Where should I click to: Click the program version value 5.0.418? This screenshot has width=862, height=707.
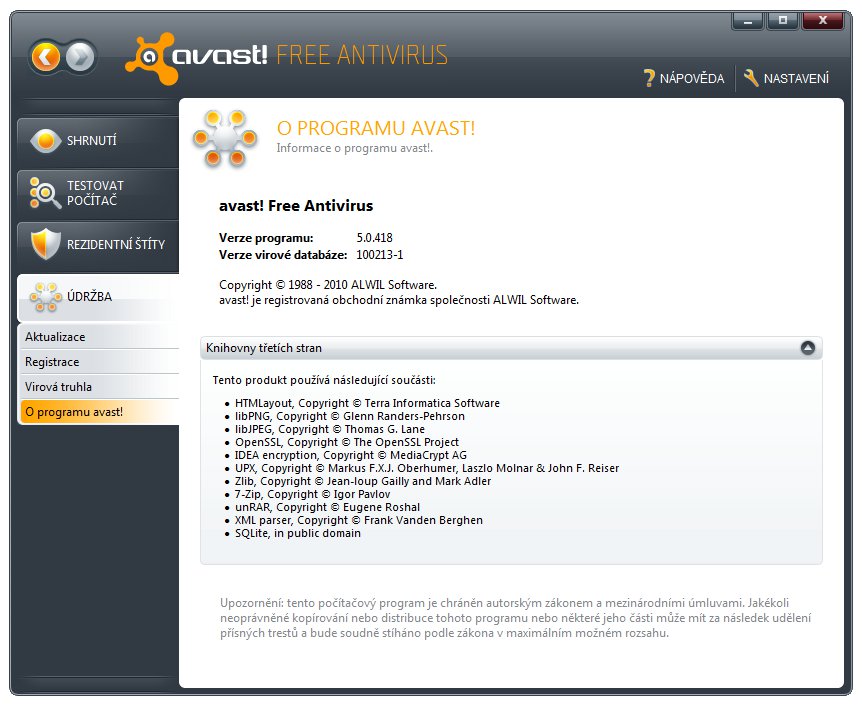[374, 238]
